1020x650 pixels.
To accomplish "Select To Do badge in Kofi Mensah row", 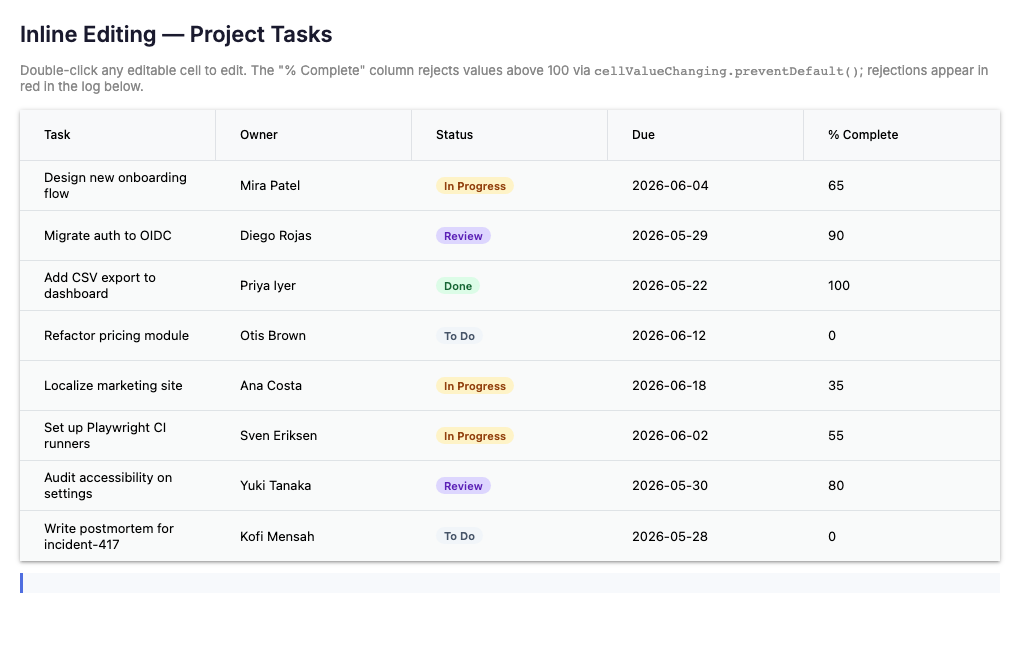I will point(459,537).
